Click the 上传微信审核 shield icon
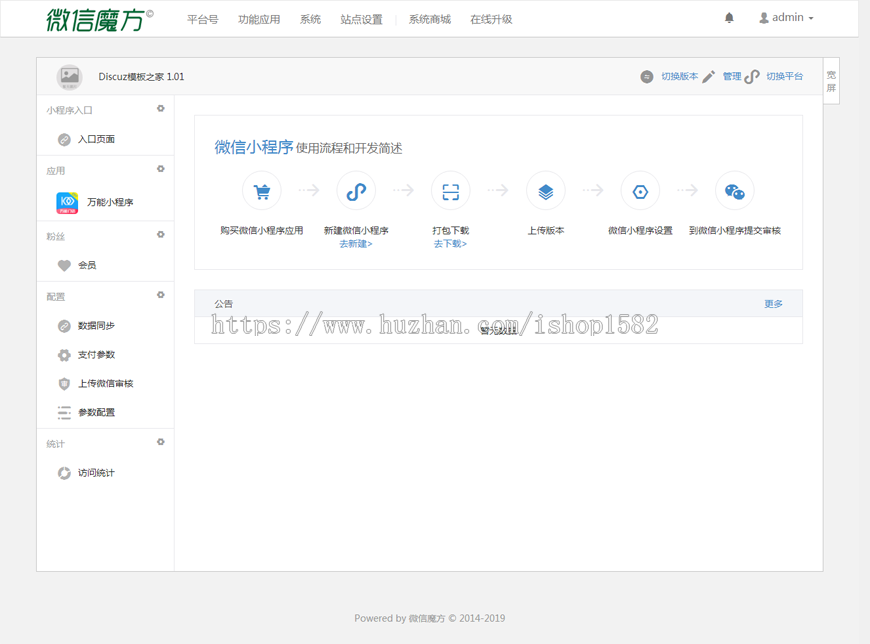Viewport: 870px width, 644px height. click(x=64, y=383)
